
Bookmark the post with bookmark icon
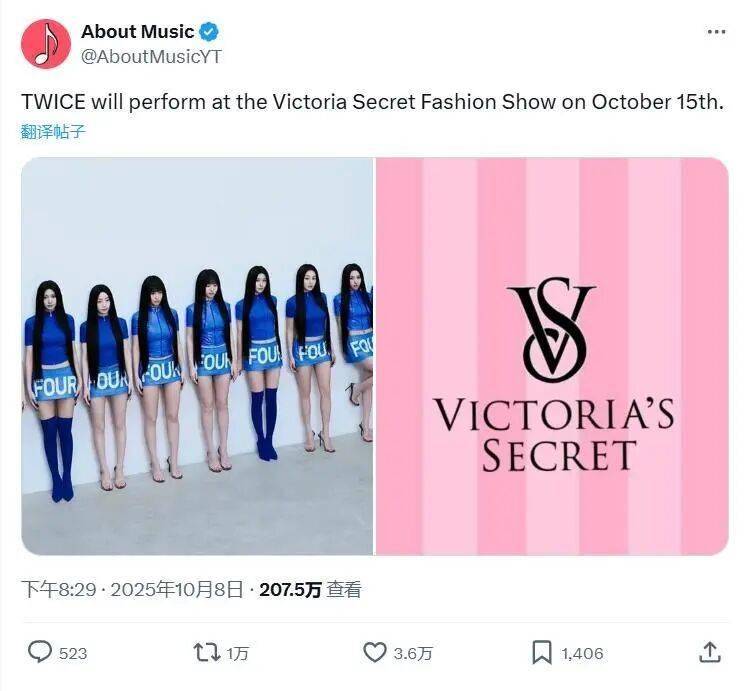click(x=541, y=652)
